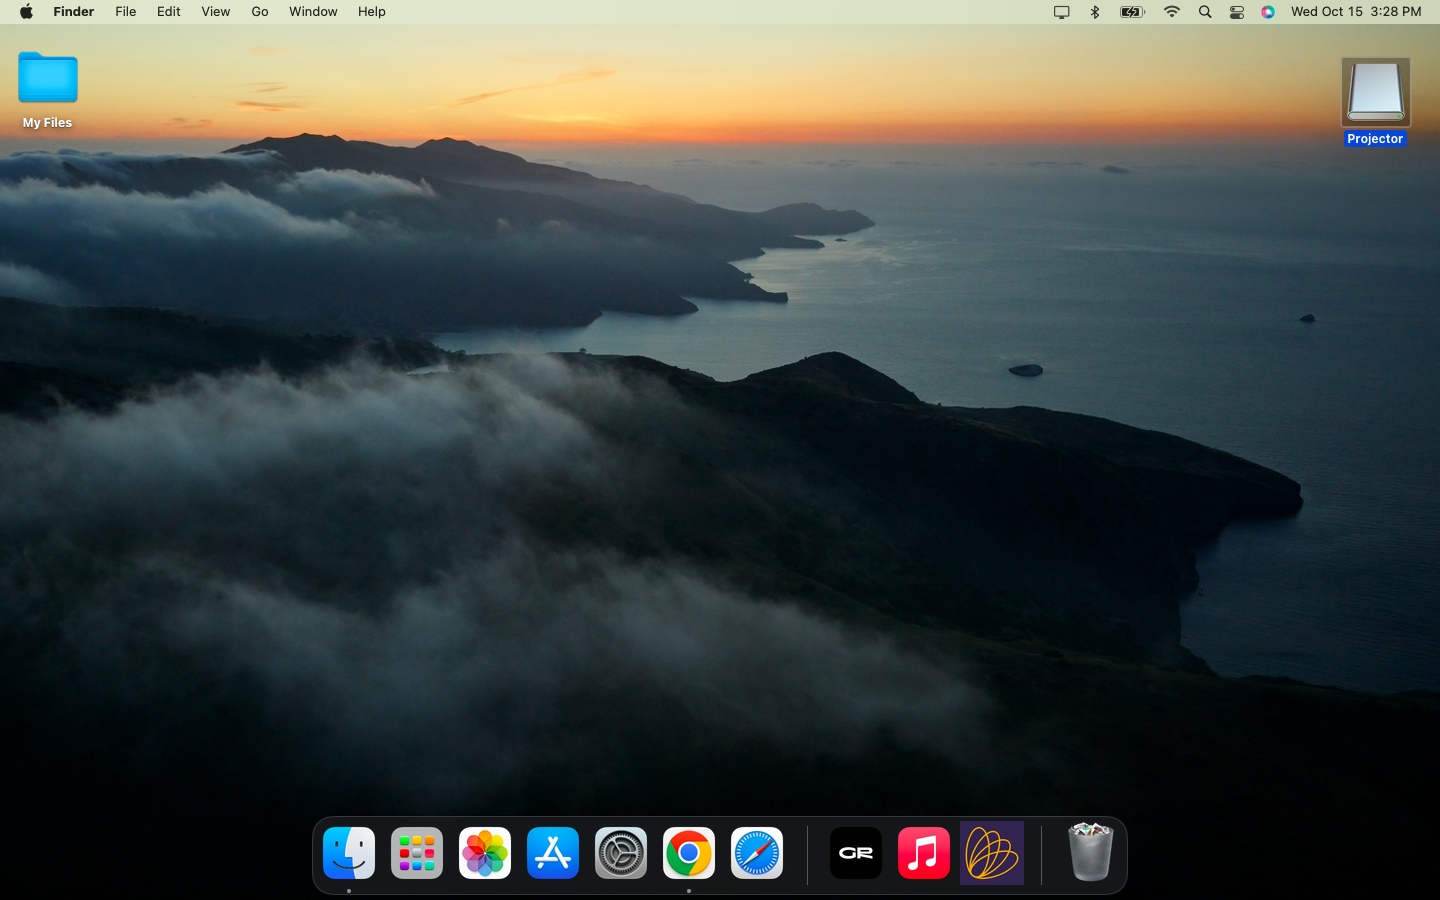Image resolution: width=1440 pixels, height=900 pixels.
Task: Click the Wi-Fi status icon
Action: [1172, 12]
